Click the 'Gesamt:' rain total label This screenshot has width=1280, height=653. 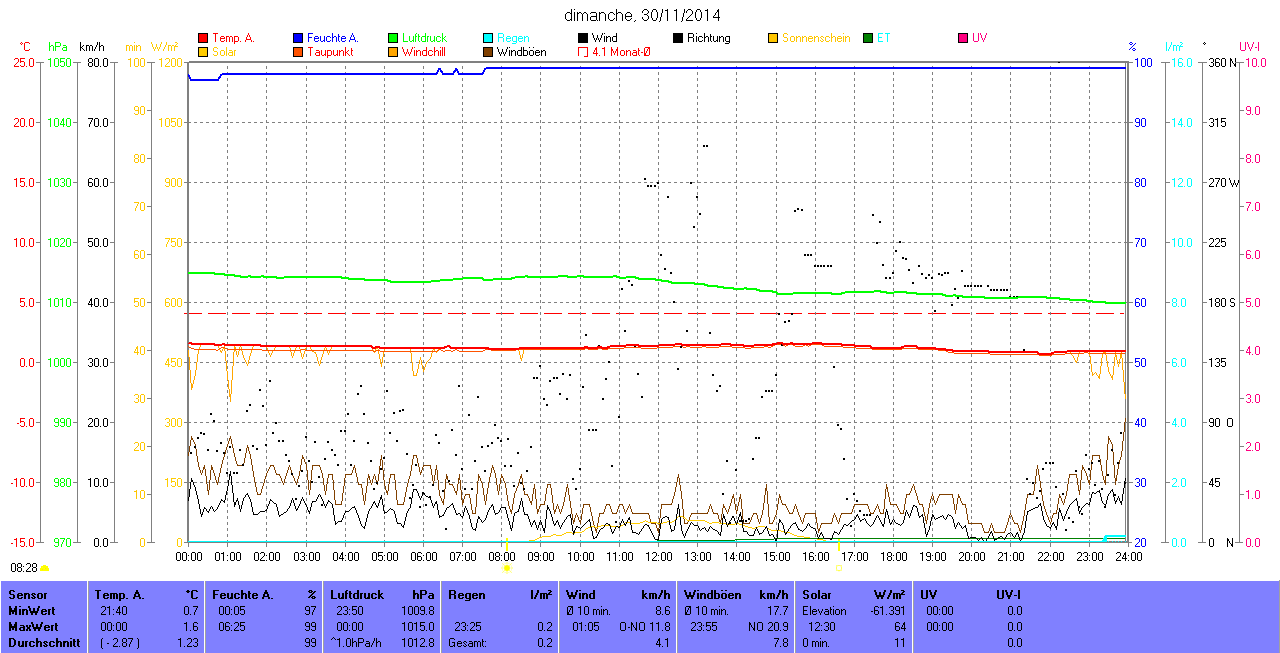click(467, 643)
